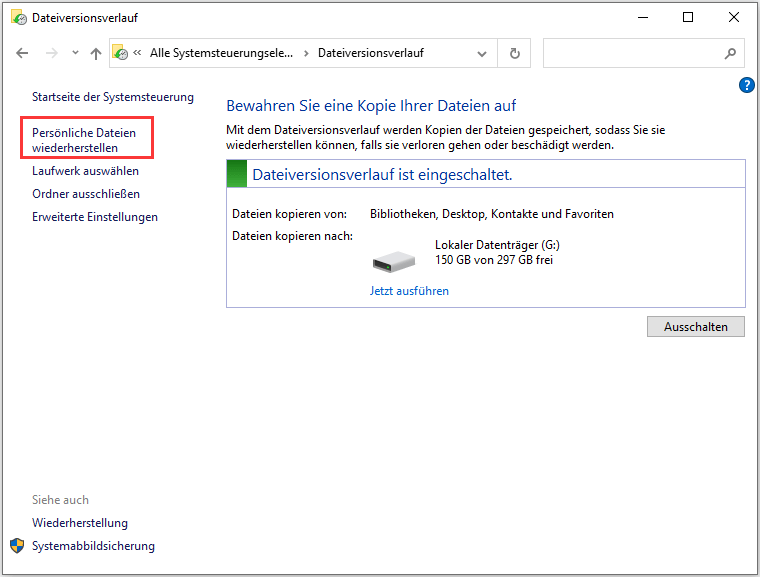The height and width of the screenshot is (577, 760).
Task: Open Erweiterte Einstellungen
Action: tap(94, 217)
